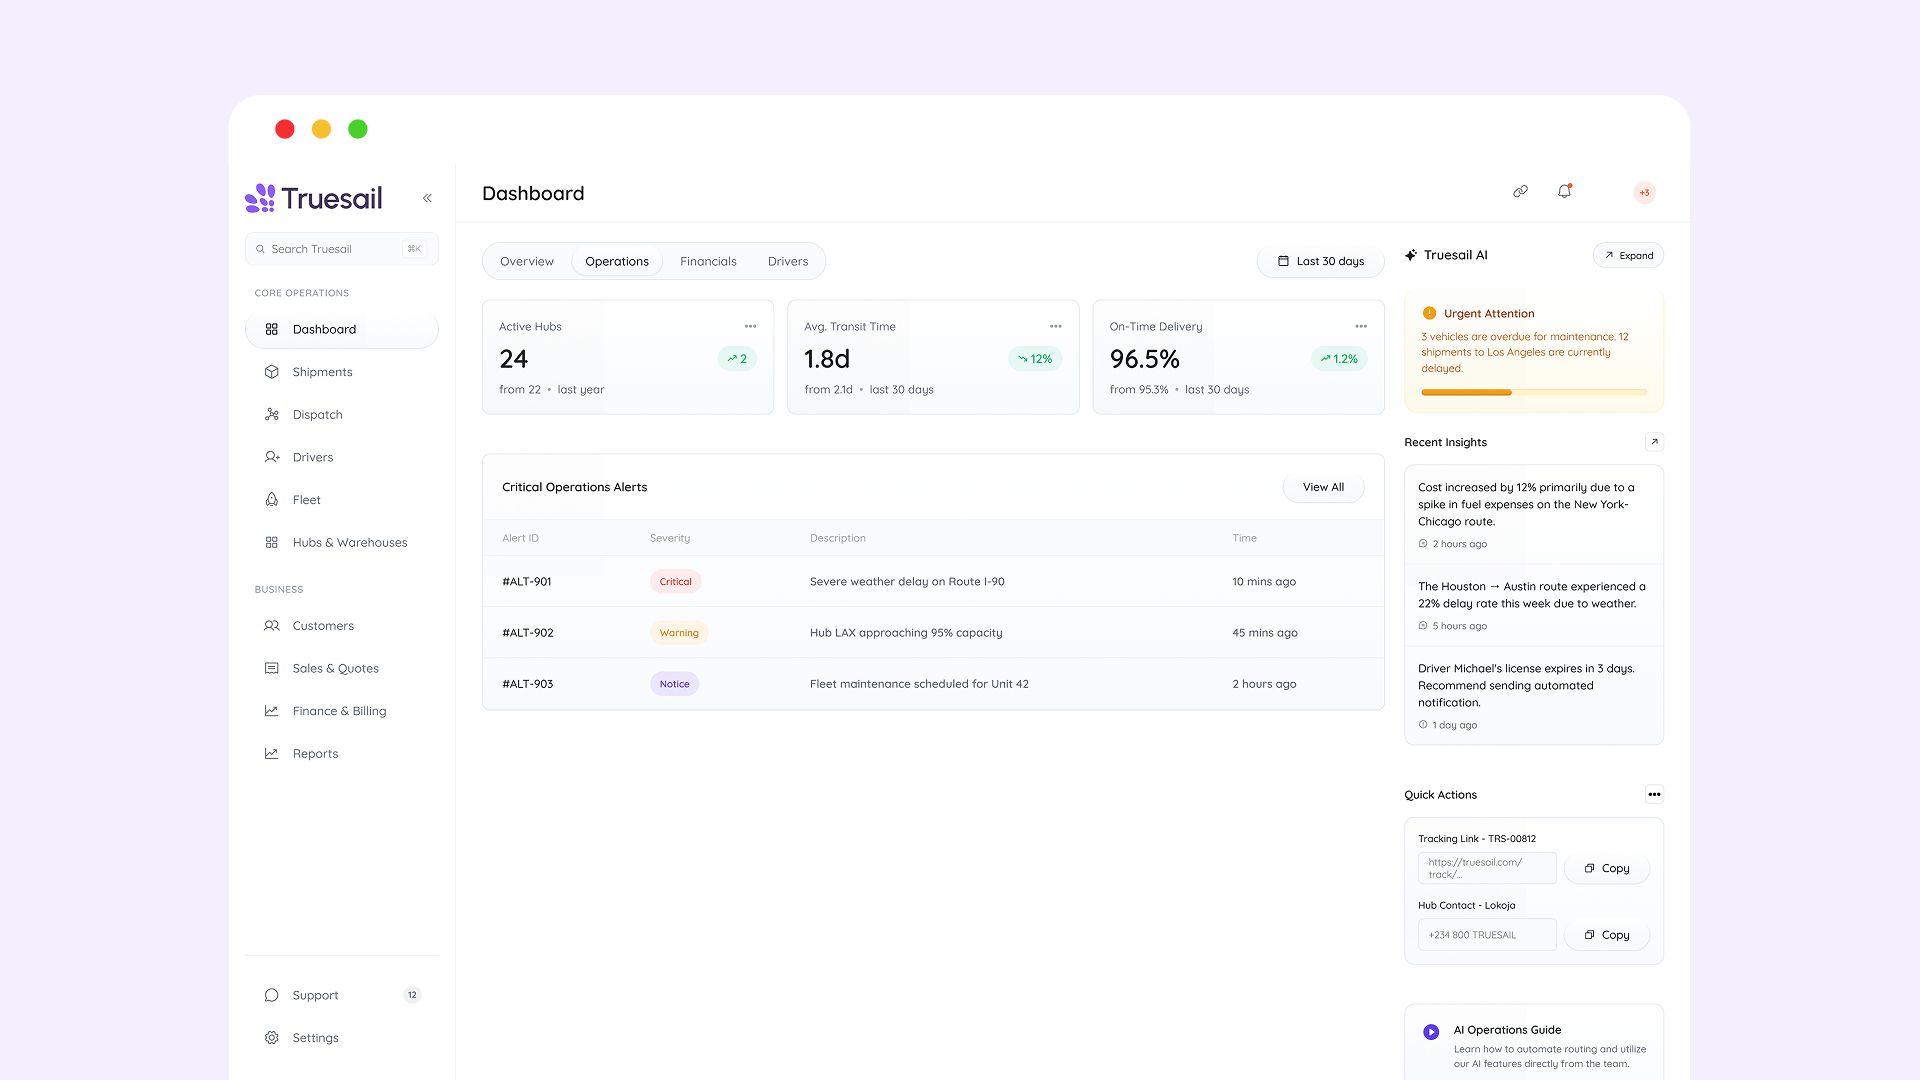Go to Sales & Quotes
Image resolution: width=1920 pixels, height=1080 pixels.
pyautogui.click(x=341, y=669)
